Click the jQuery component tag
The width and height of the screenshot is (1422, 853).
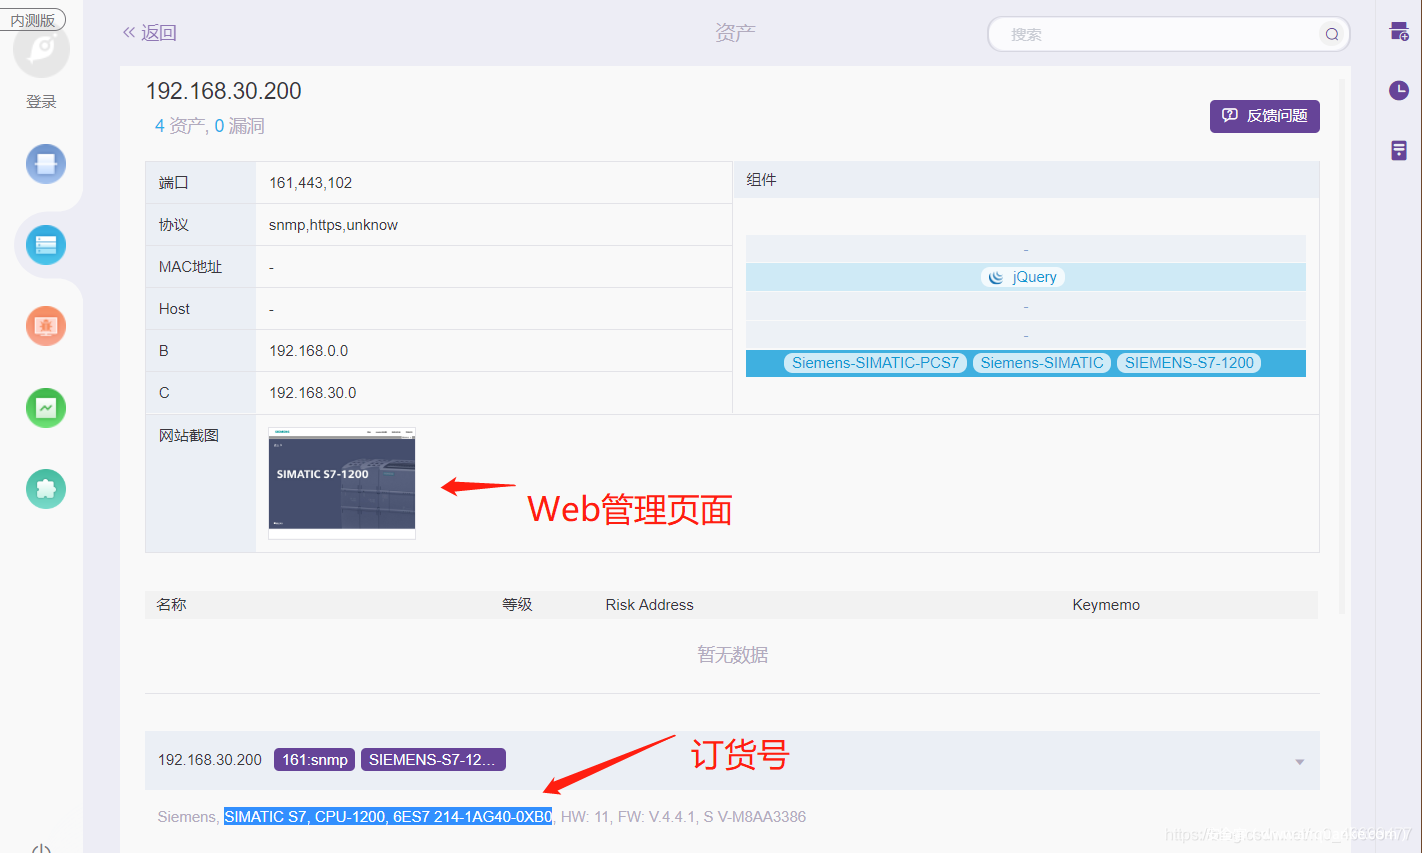1023,277
